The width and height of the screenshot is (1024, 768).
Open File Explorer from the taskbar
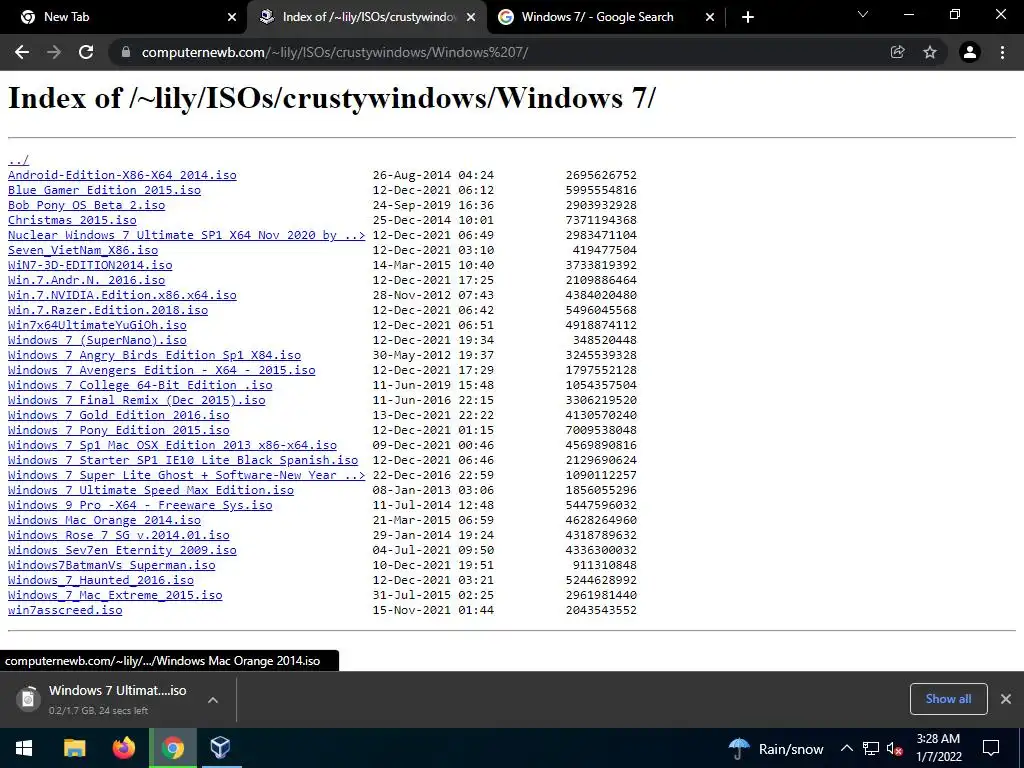74,748
